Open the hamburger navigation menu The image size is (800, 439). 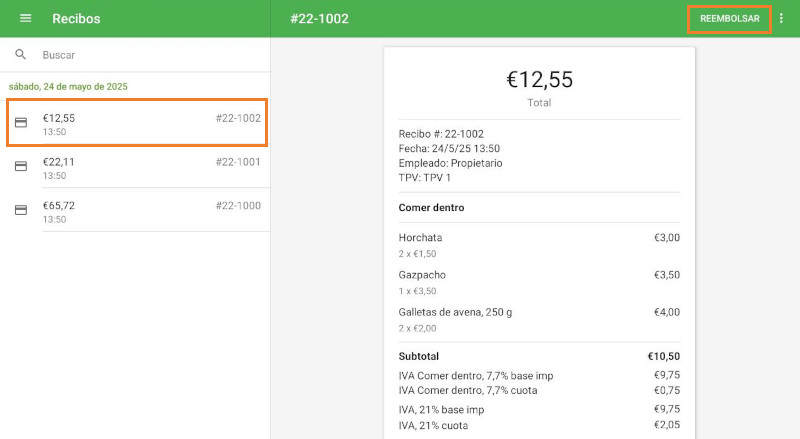(x=26, y=19)
